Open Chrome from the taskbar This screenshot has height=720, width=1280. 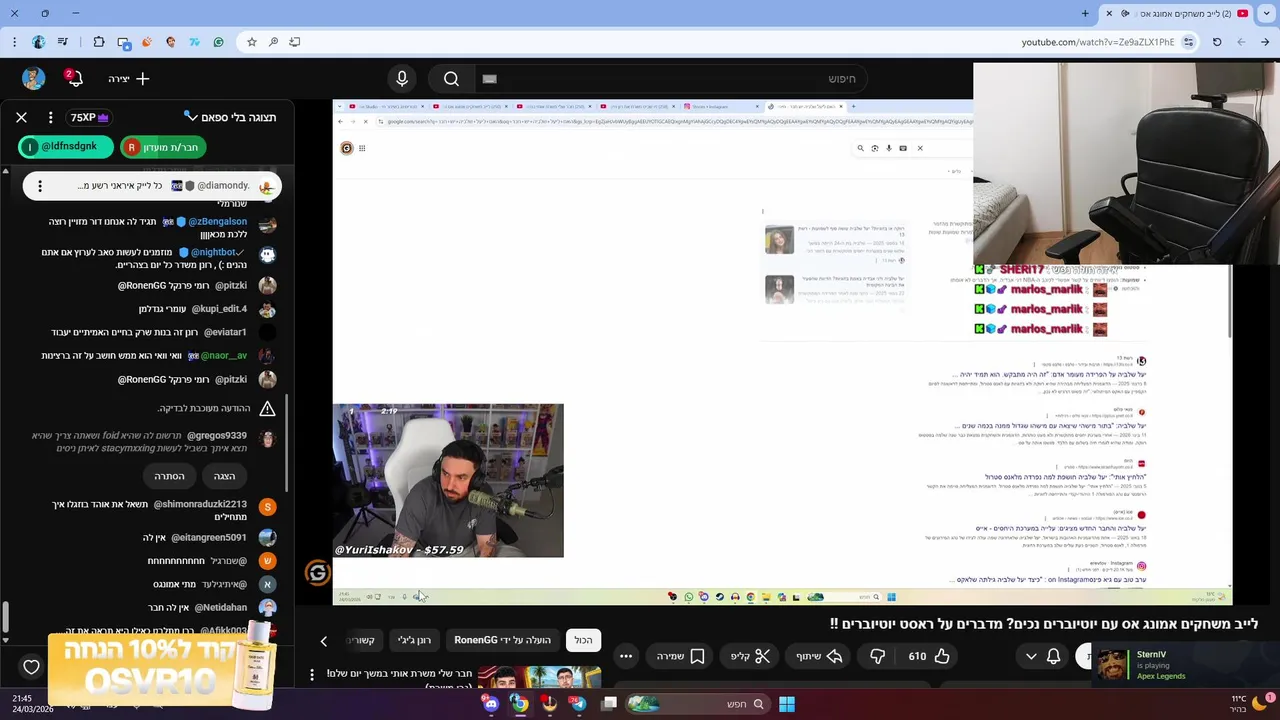pyautogui.click(x=520, y=704)
